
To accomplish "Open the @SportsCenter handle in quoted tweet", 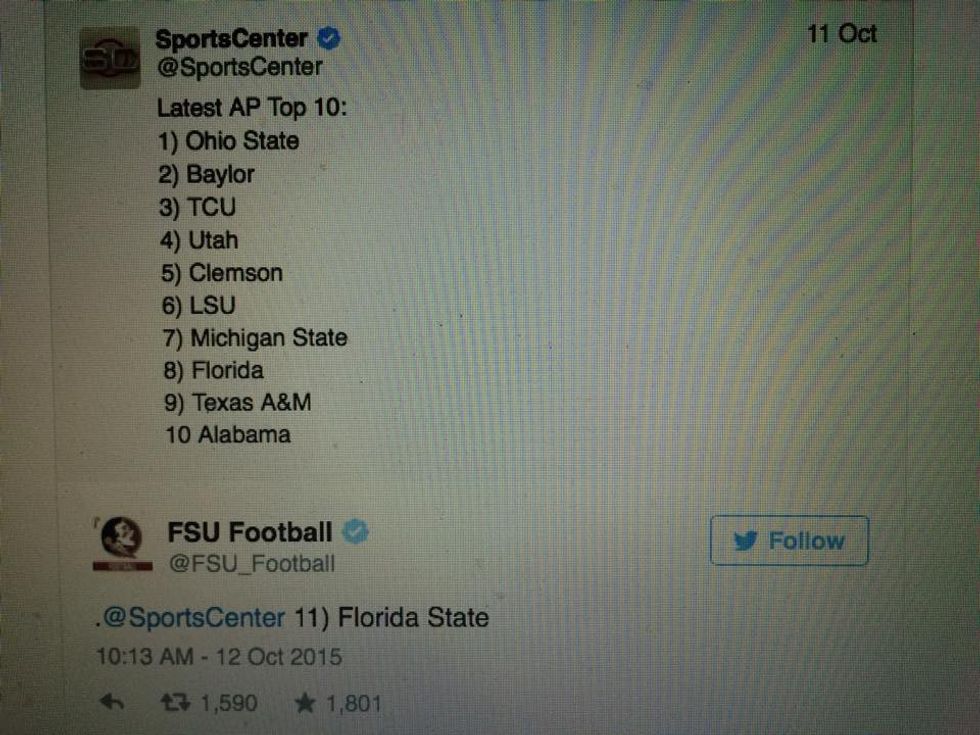I will 239,68.
